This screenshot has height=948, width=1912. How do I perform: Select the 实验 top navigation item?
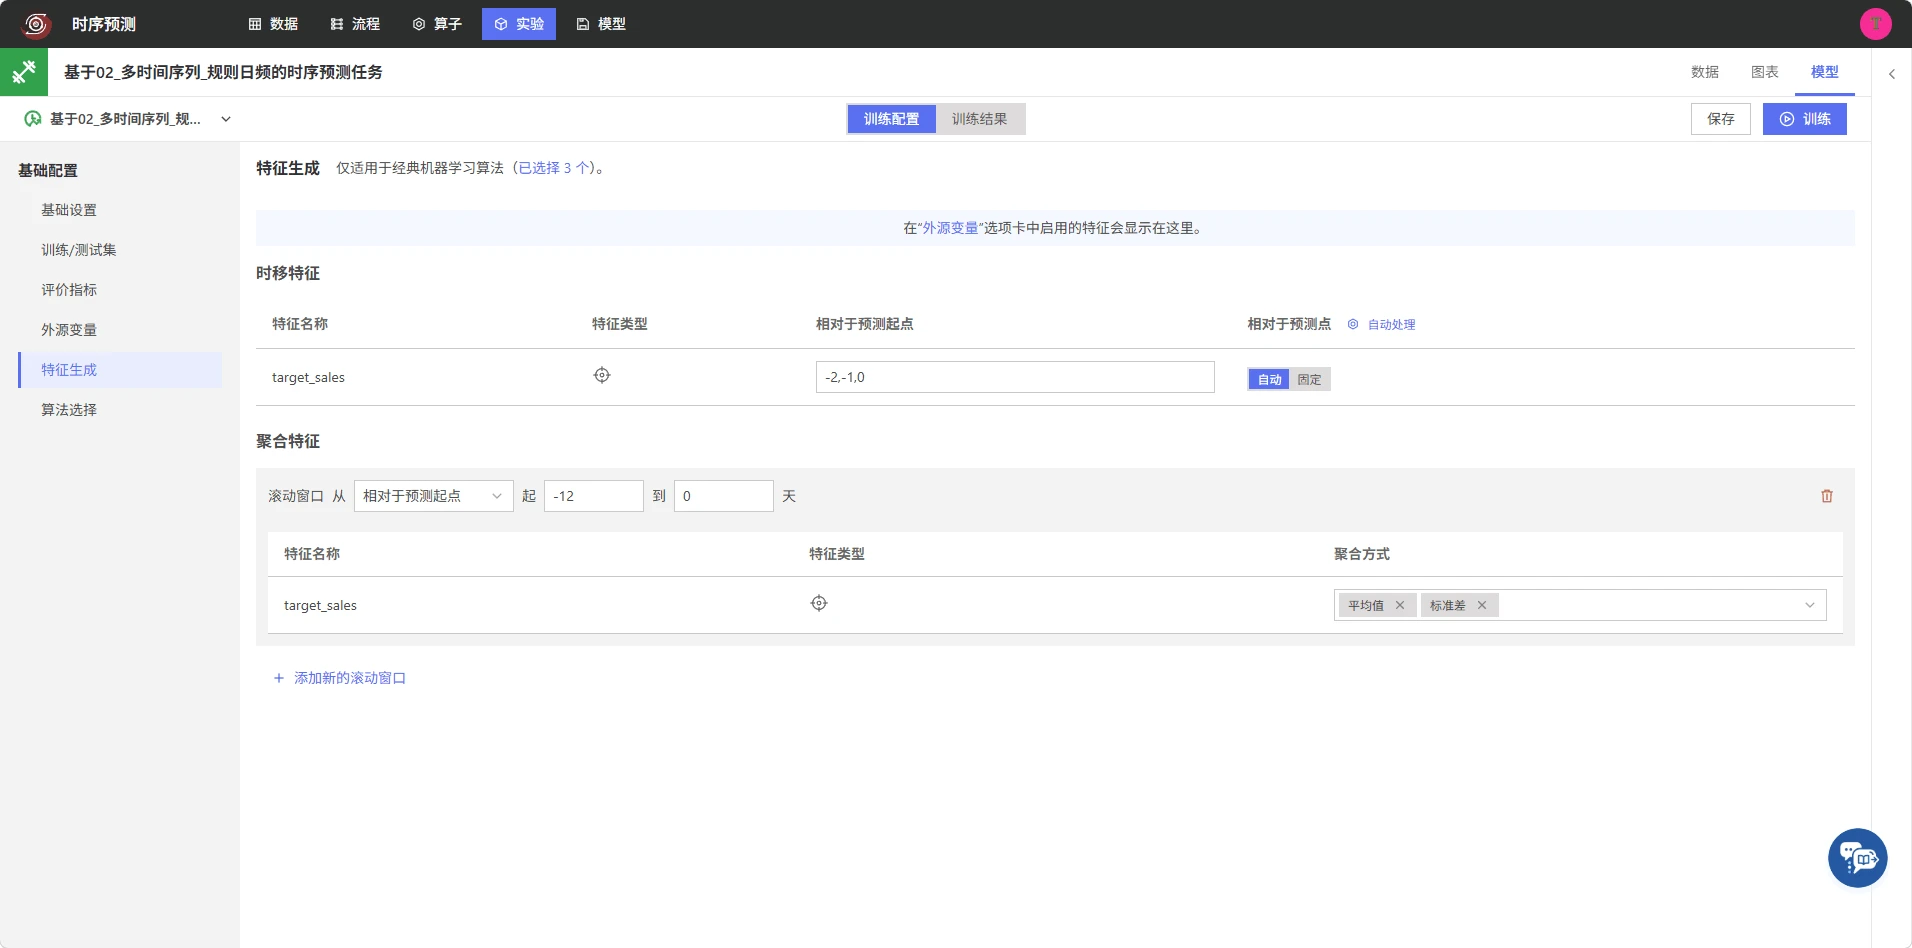click(519, 24)
